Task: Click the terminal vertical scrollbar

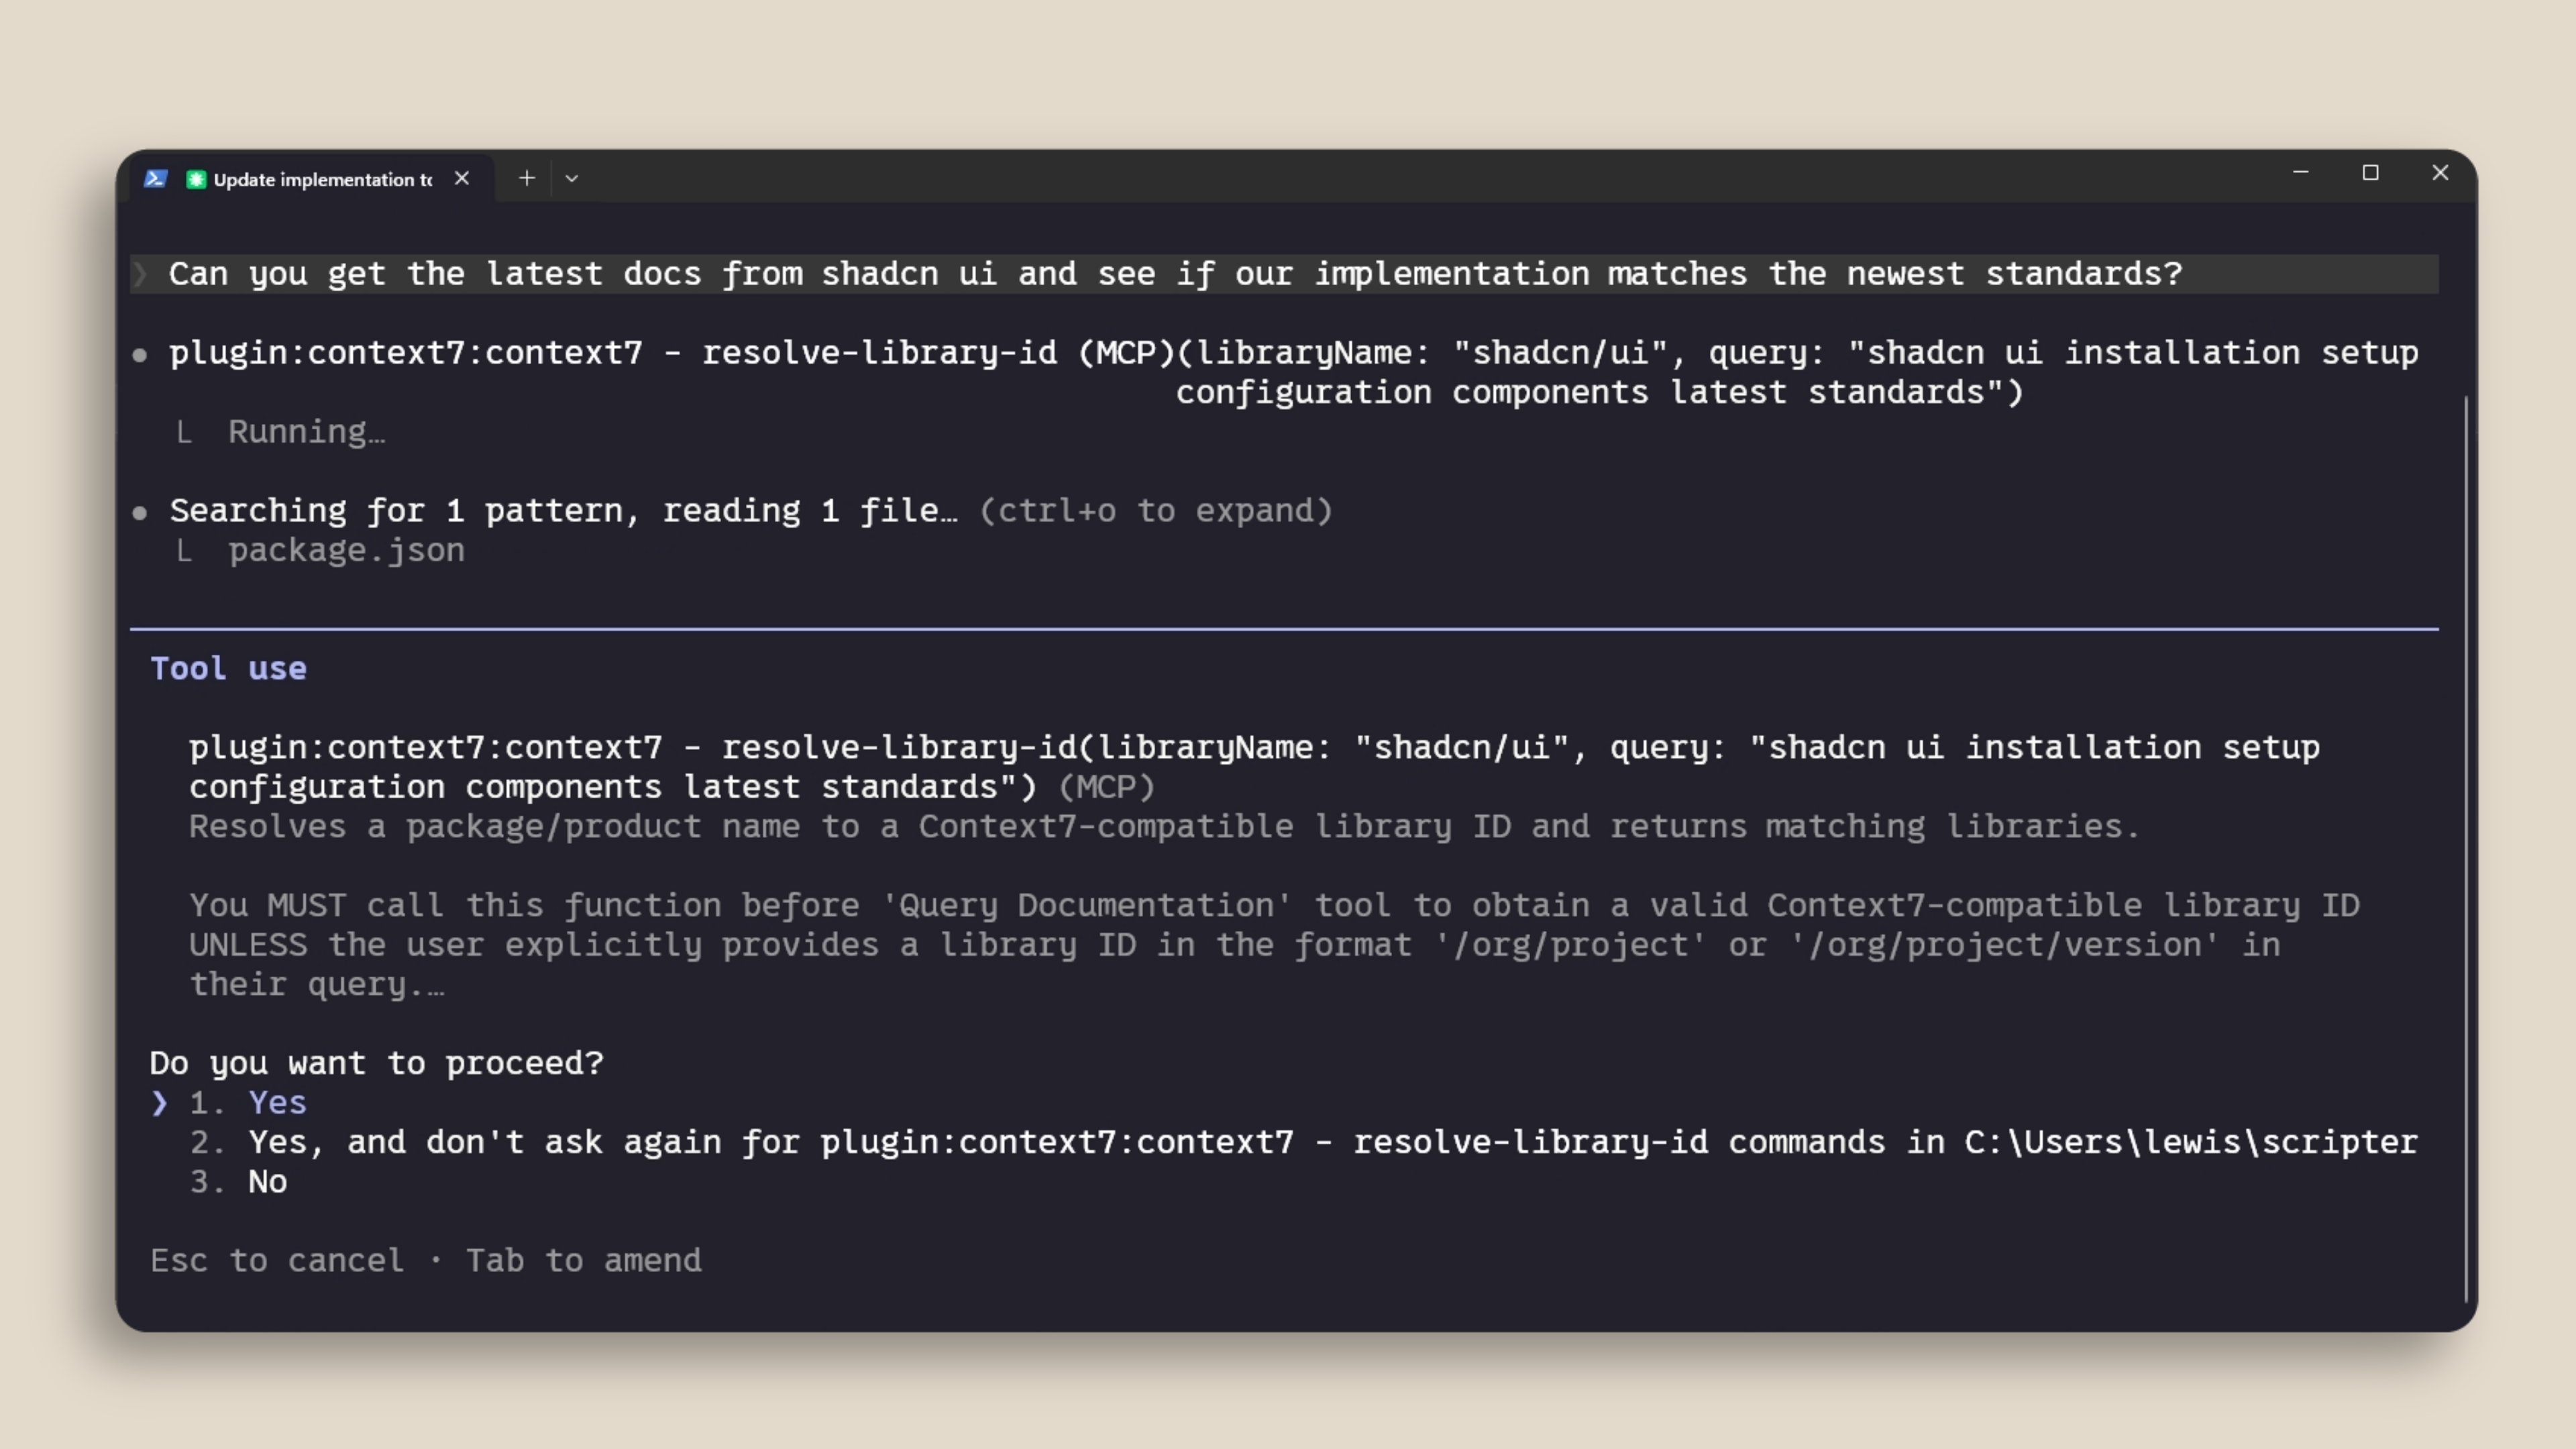Action: pyautogui.click(x=2466, y=840)
